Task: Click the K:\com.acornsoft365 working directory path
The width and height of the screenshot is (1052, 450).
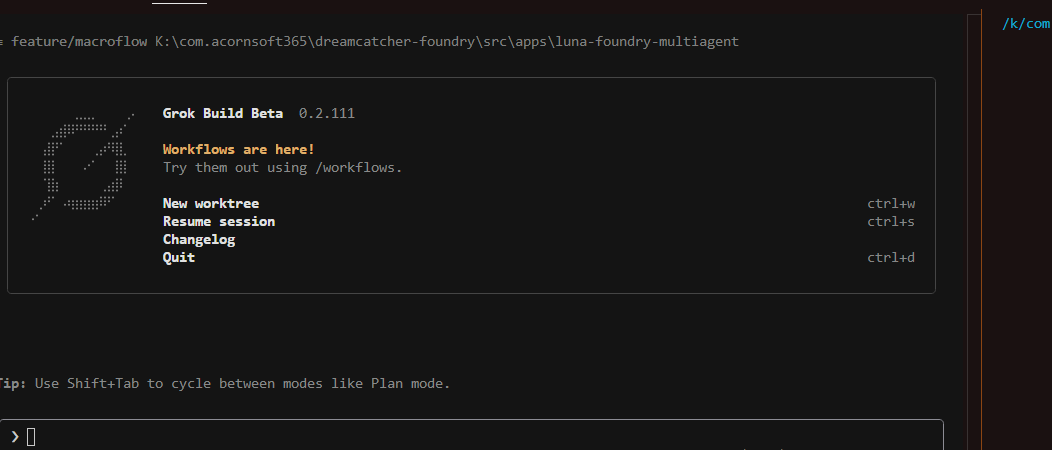Action: pos(447,42)
